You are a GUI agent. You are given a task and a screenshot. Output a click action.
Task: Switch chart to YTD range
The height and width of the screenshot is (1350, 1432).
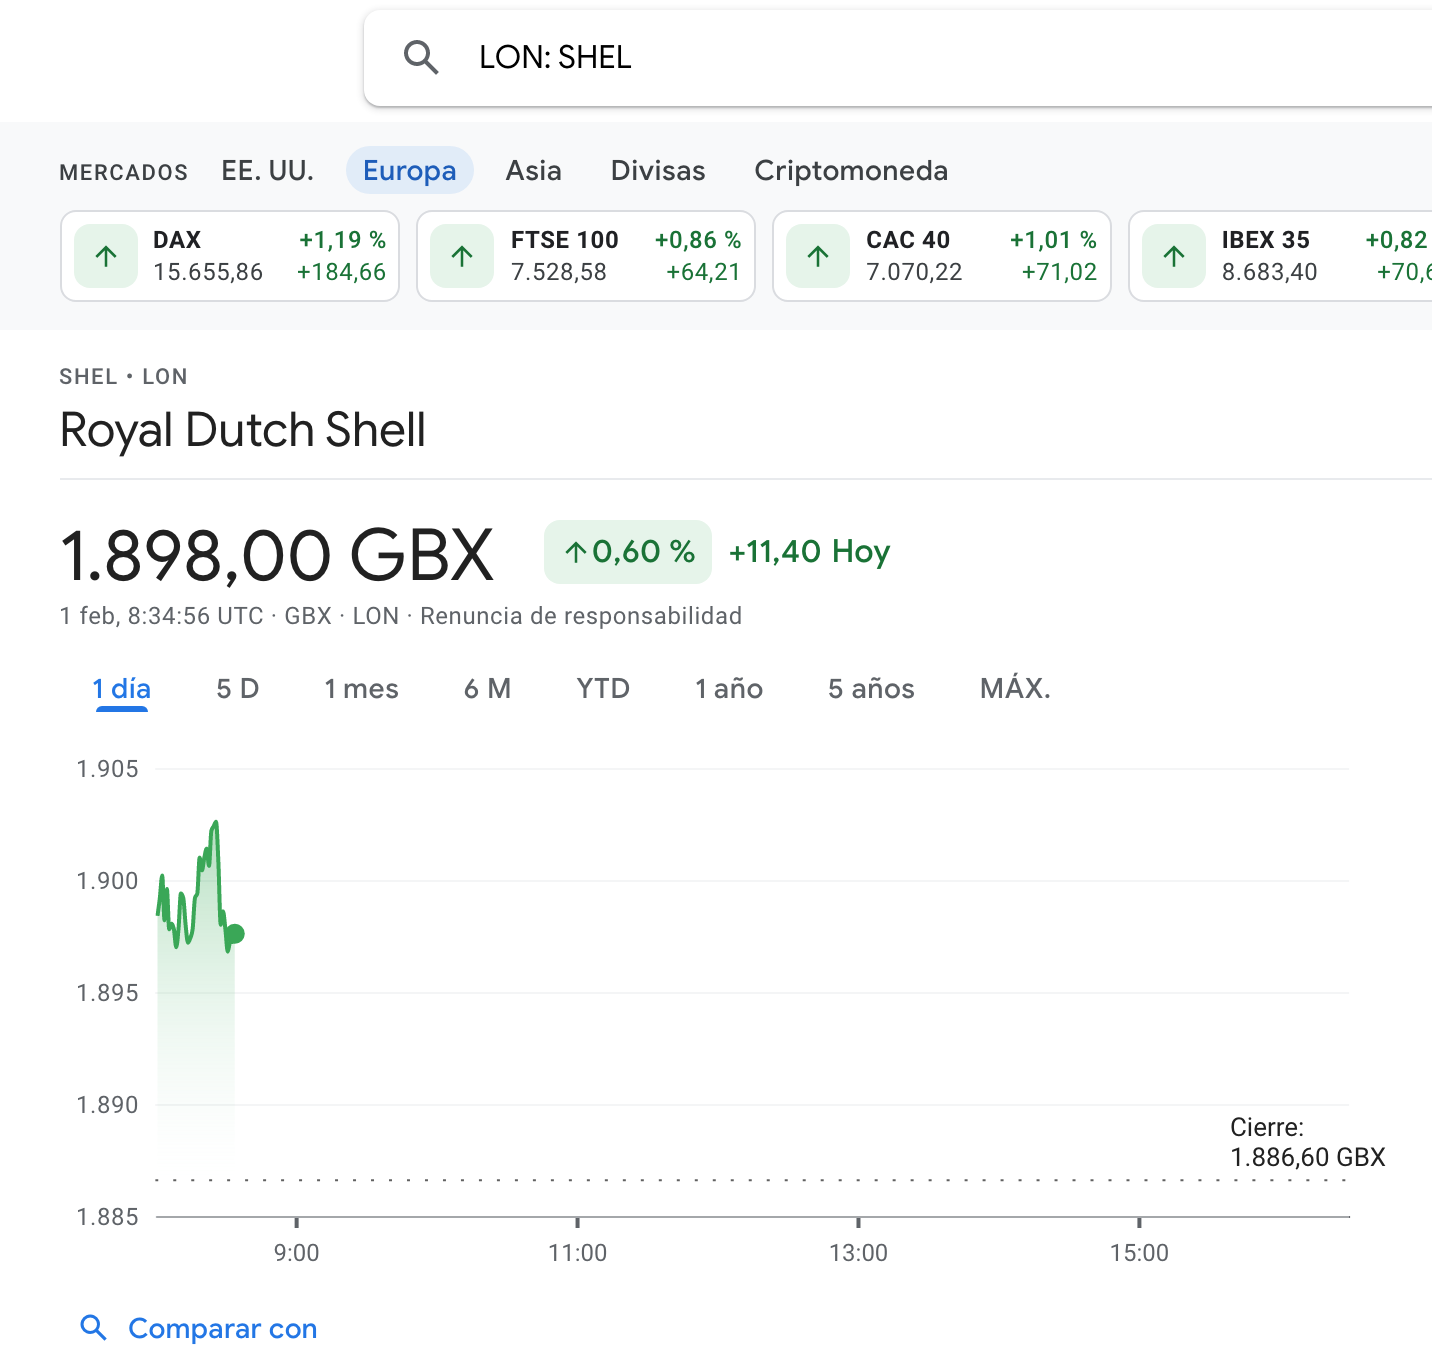[603, 689]
